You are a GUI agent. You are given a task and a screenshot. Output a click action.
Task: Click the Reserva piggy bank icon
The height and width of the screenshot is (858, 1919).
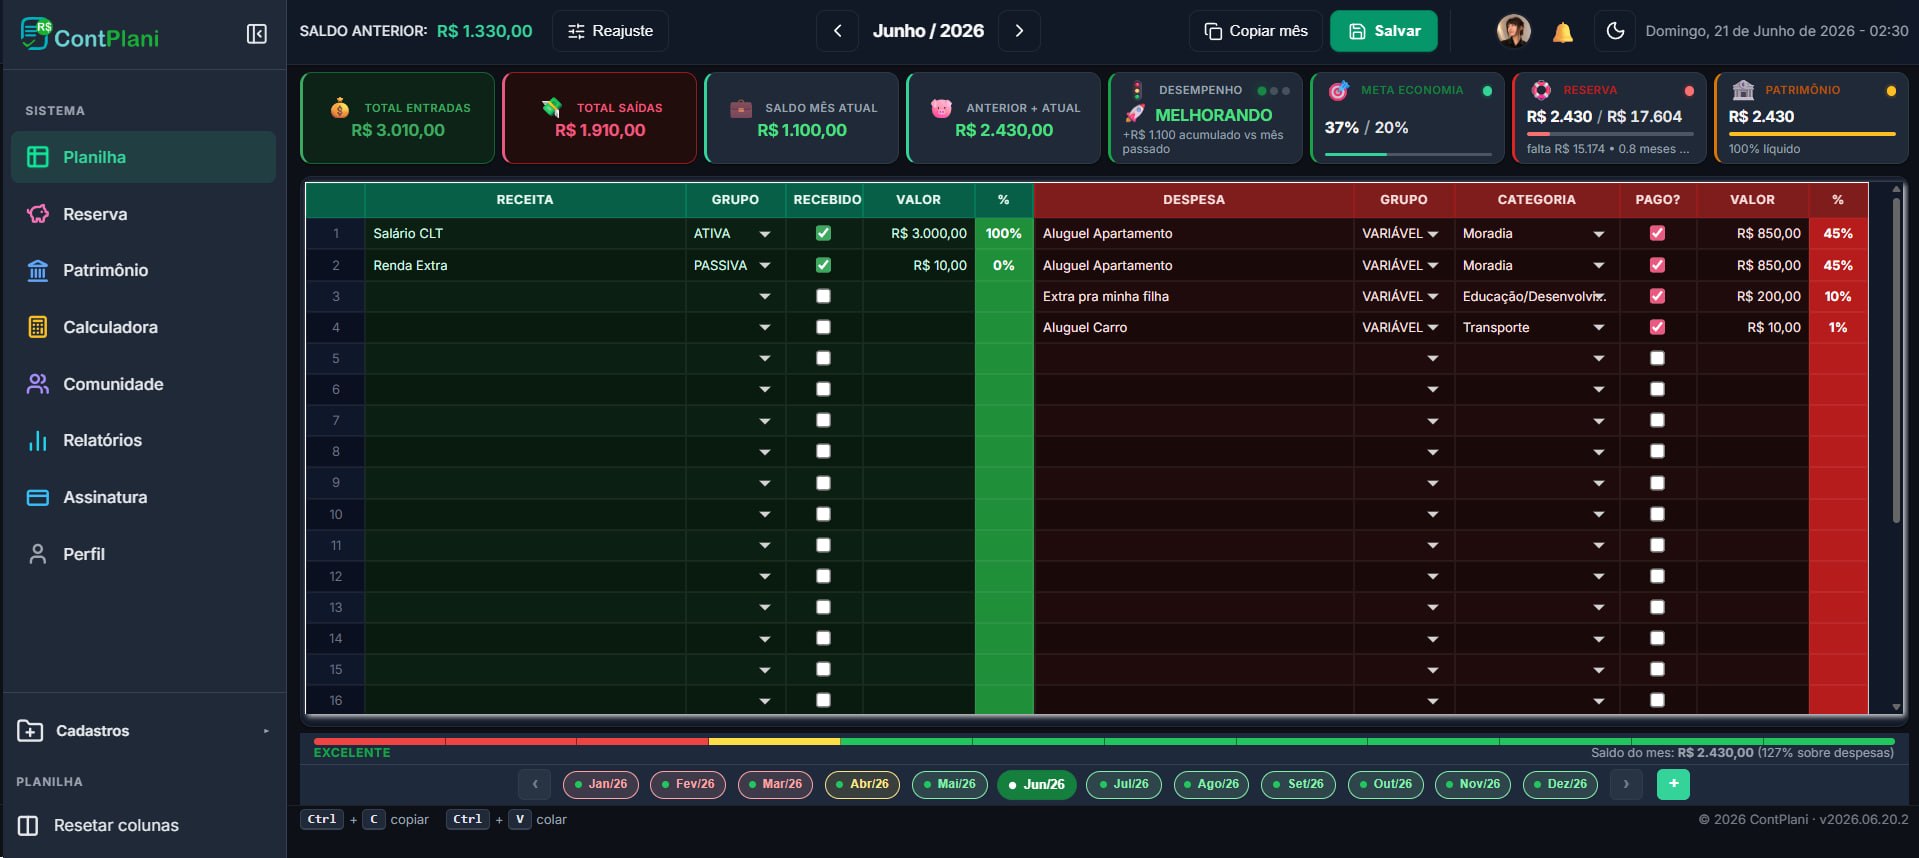click(38, 214)
